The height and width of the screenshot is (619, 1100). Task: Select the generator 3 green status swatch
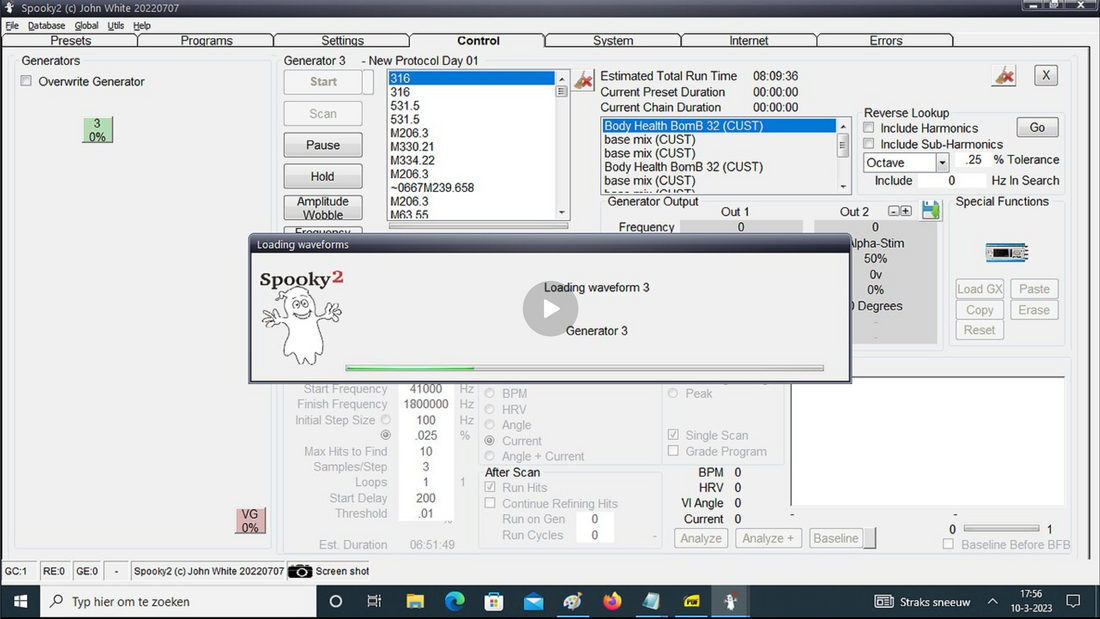(x=97, y=130)
